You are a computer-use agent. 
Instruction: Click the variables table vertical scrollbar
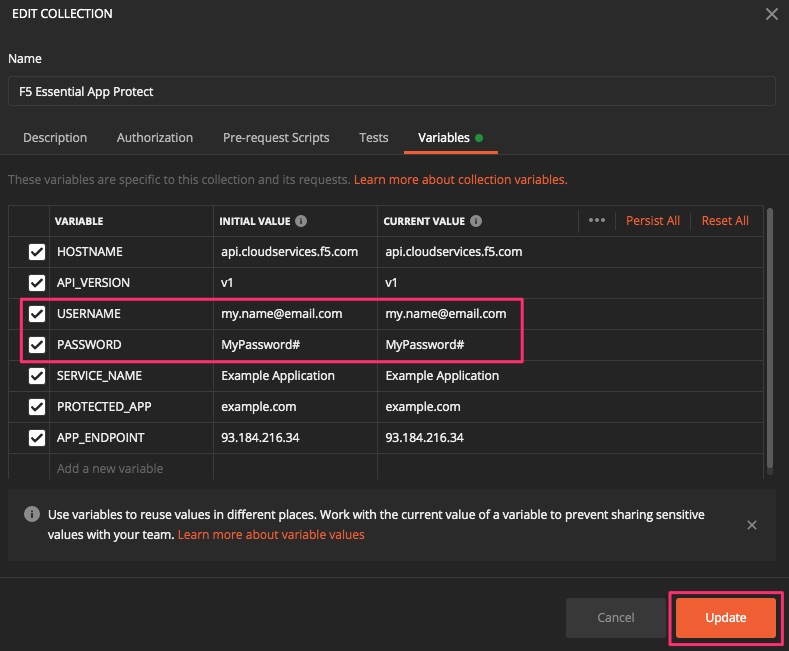pyautogui.click(x=769, y=340)
